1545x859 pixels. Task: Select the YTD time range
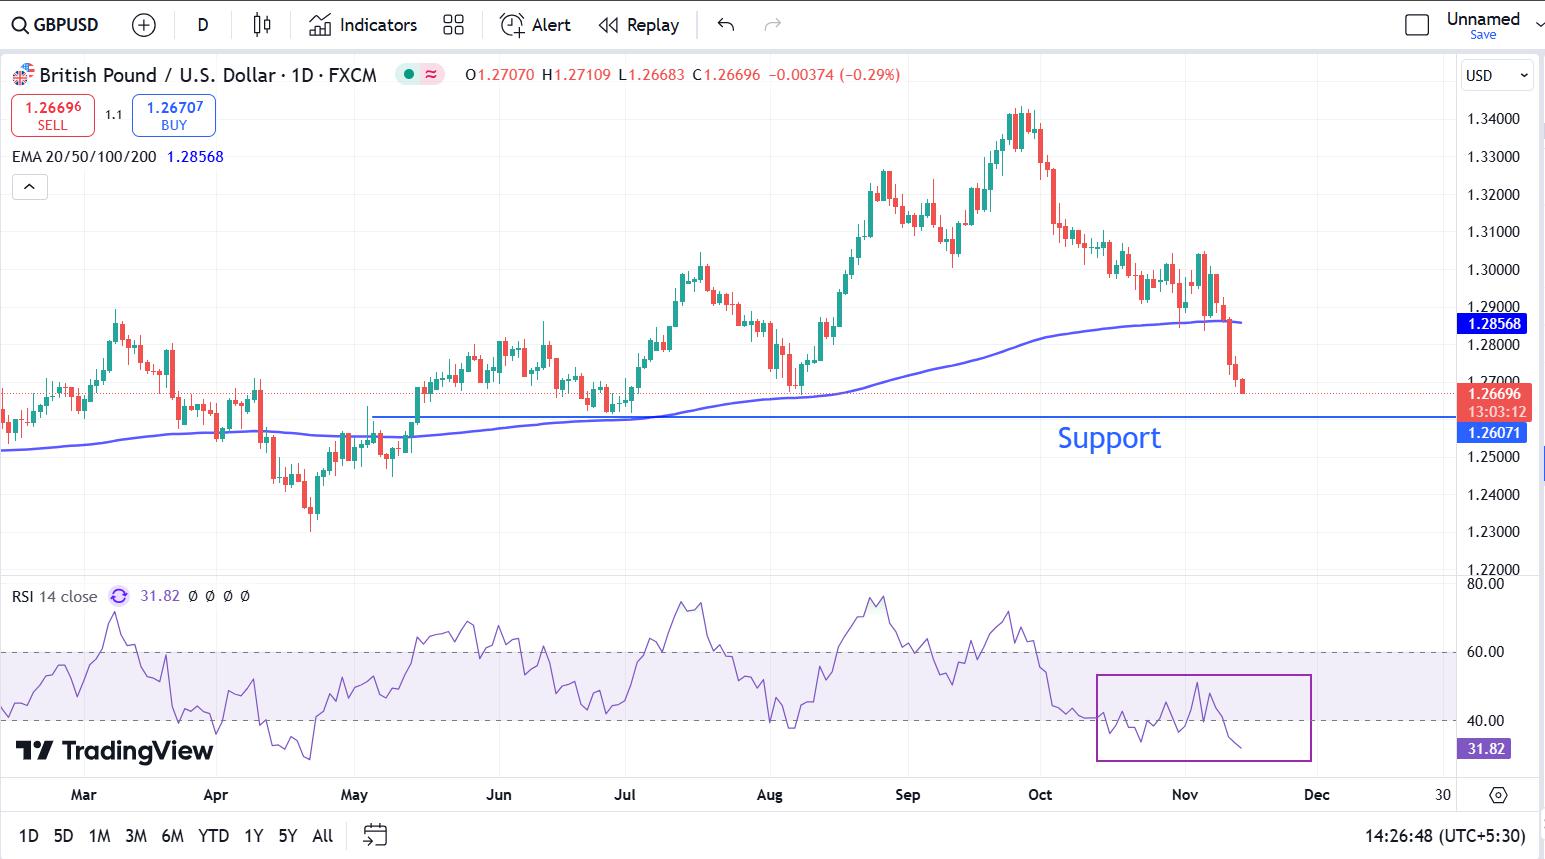[x=213, y=835]
